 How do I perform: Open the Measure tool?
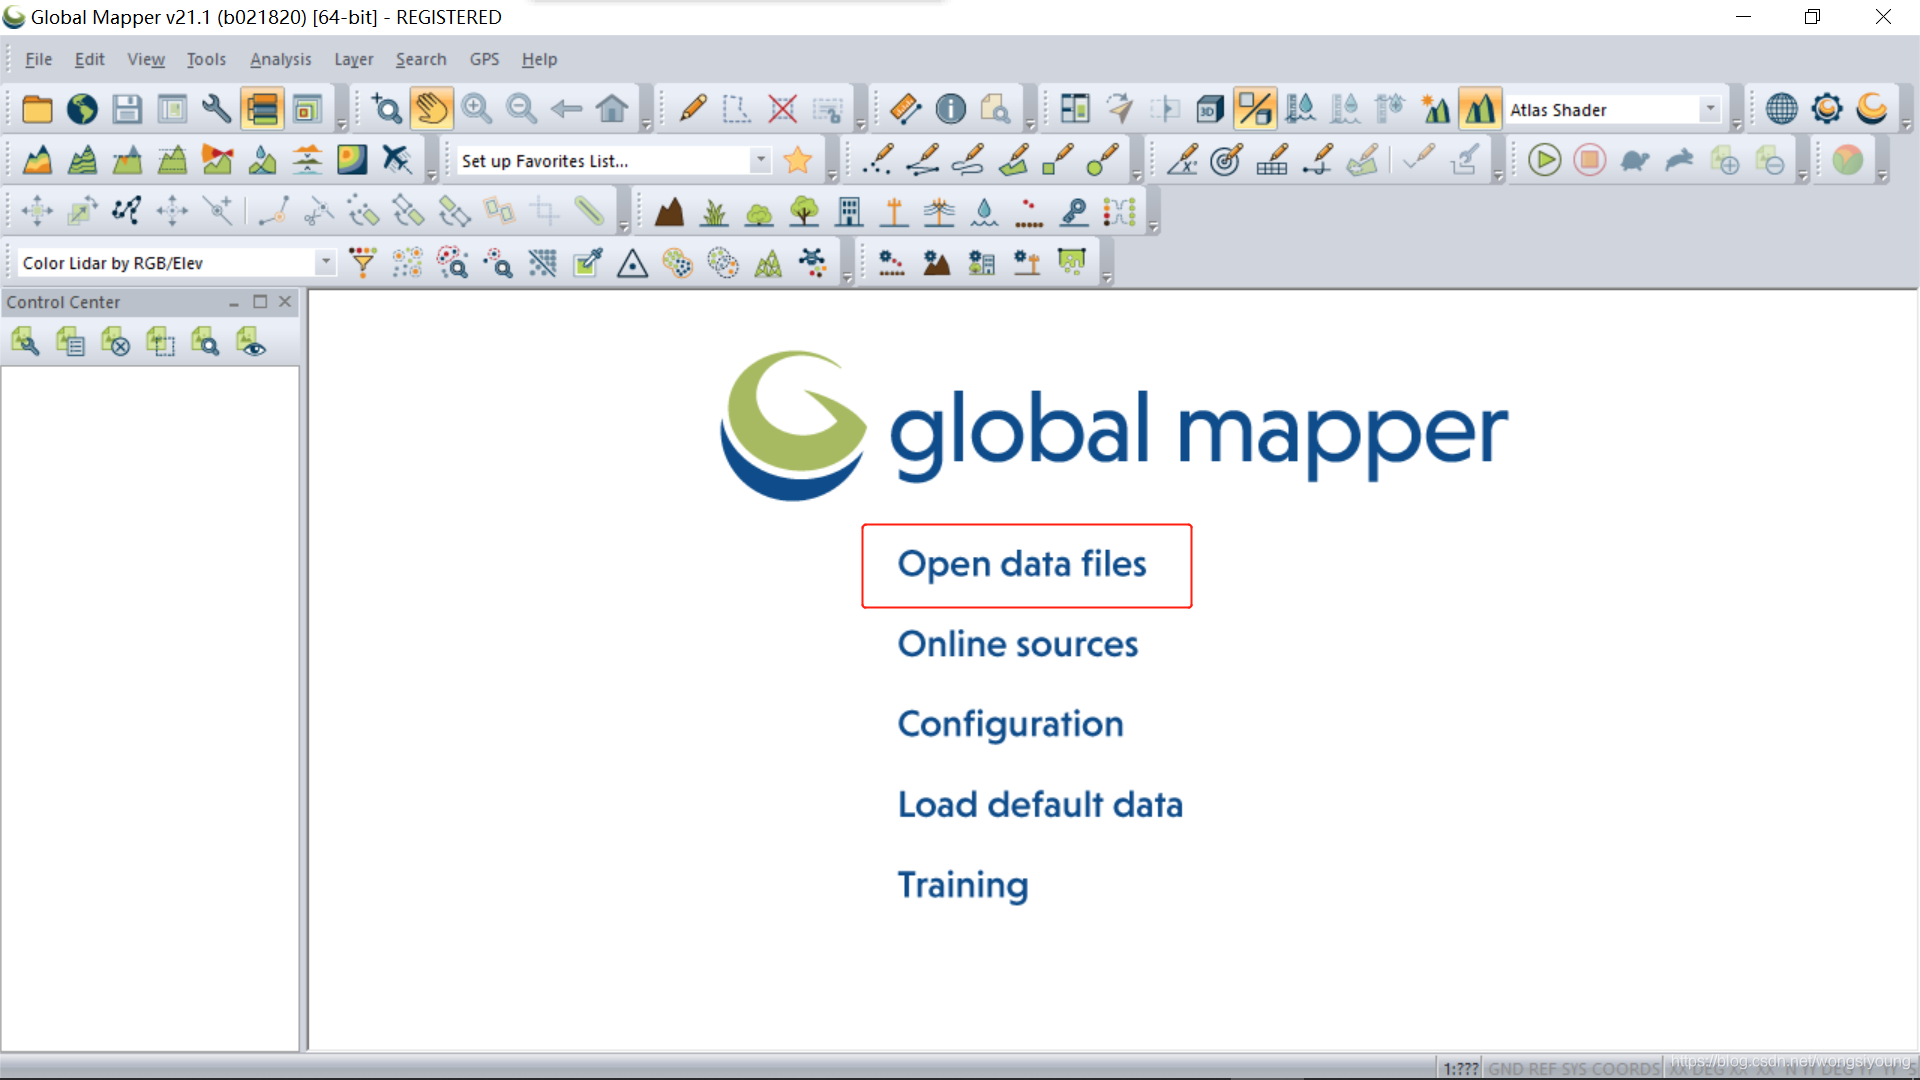(x=904, y=108)
